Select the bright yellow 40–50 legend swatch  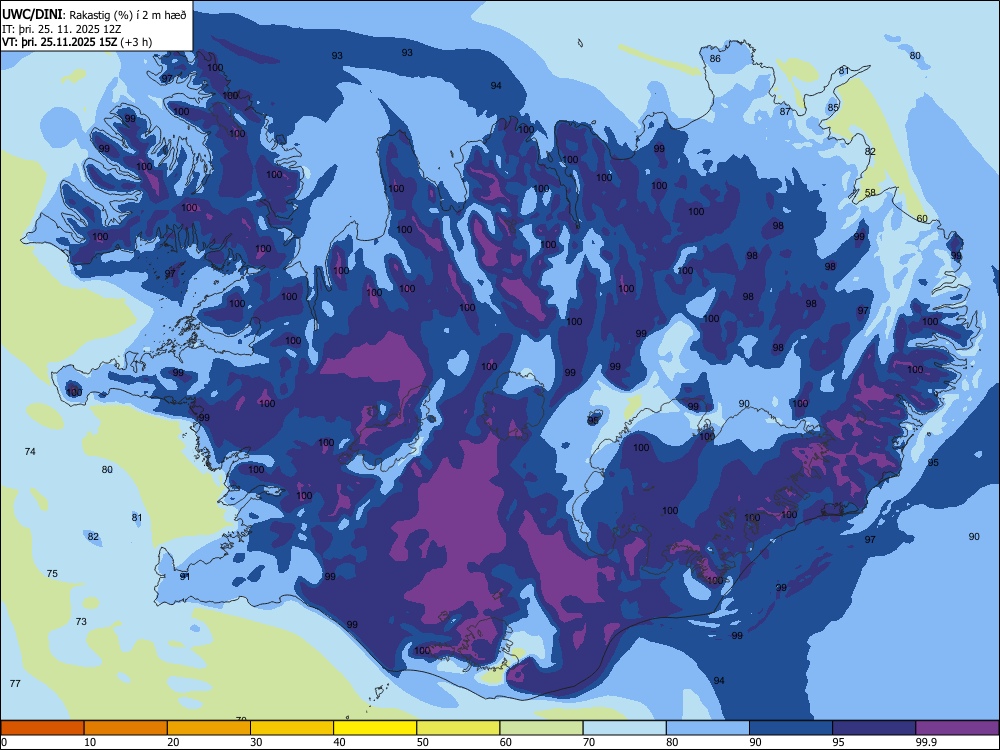pos(375,728)
